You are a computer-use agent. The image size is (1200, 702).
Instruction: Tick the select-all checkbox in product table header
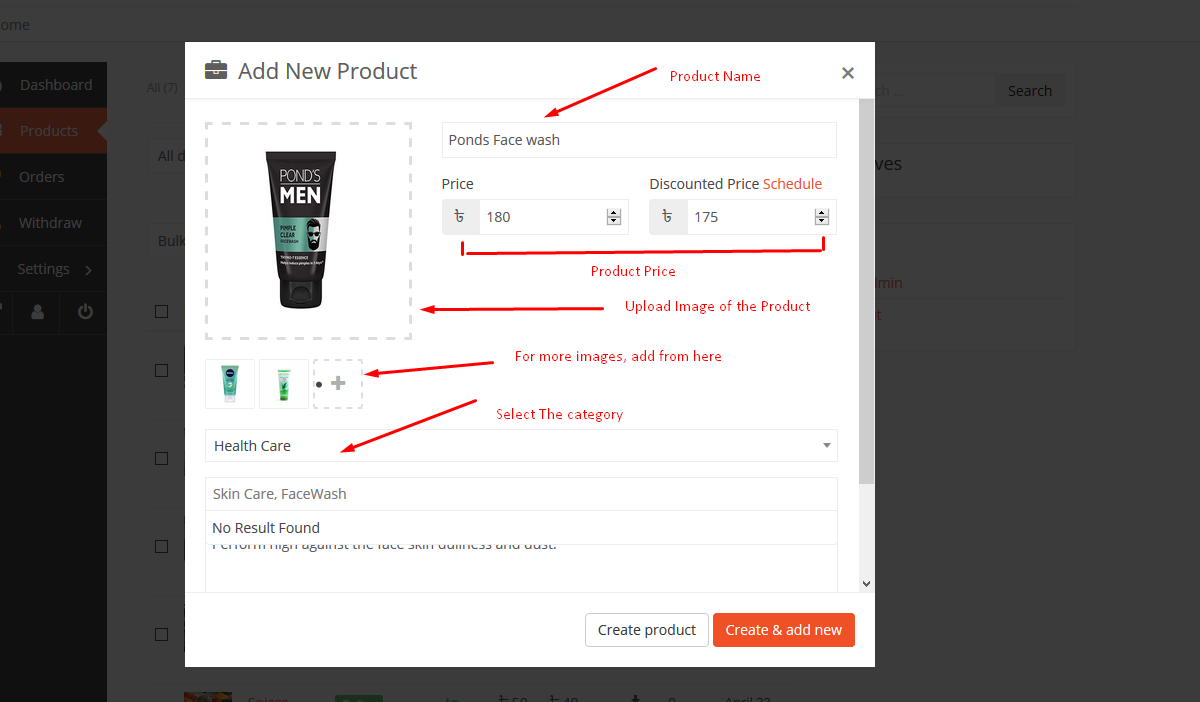(162, 312)
